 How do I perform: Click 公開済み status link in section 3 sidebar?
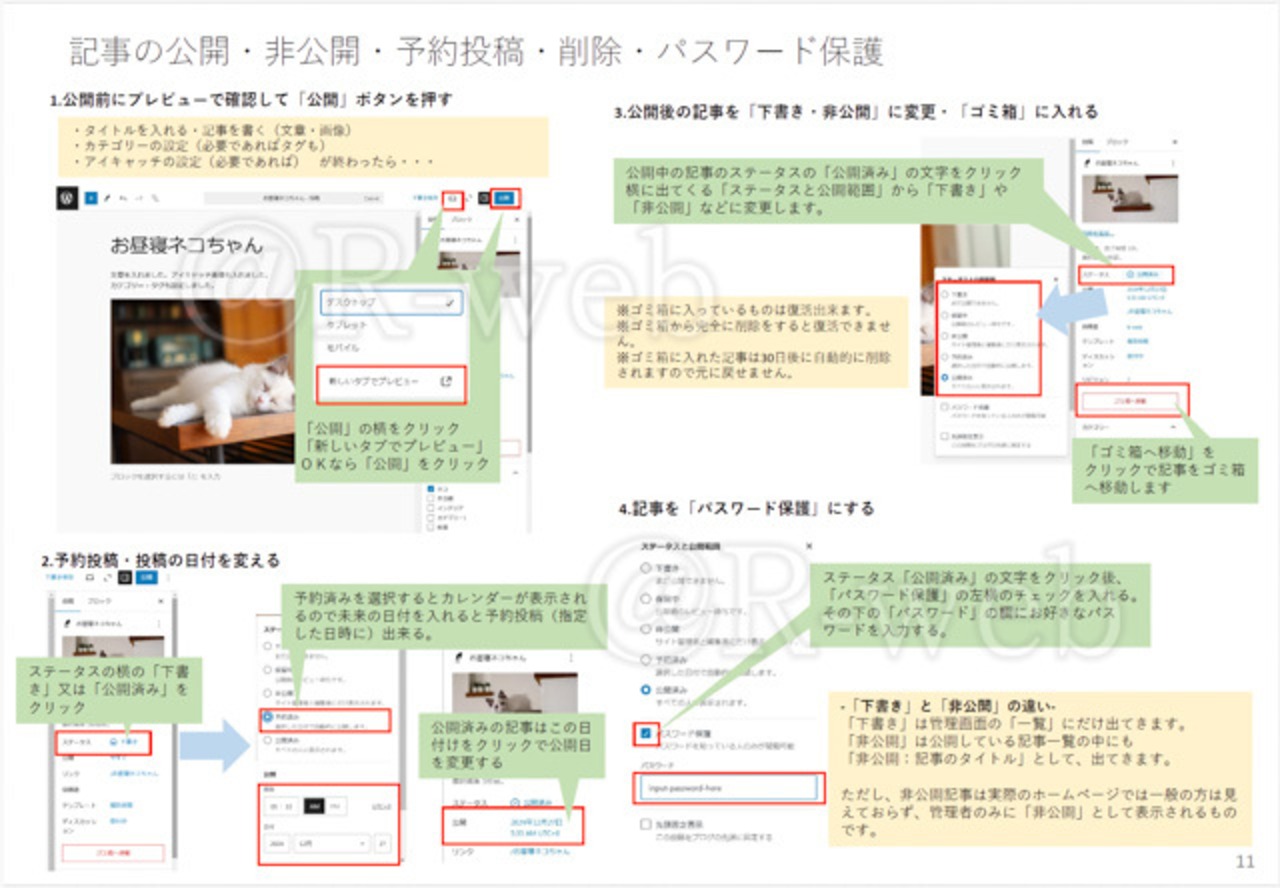coord(1142,274)
